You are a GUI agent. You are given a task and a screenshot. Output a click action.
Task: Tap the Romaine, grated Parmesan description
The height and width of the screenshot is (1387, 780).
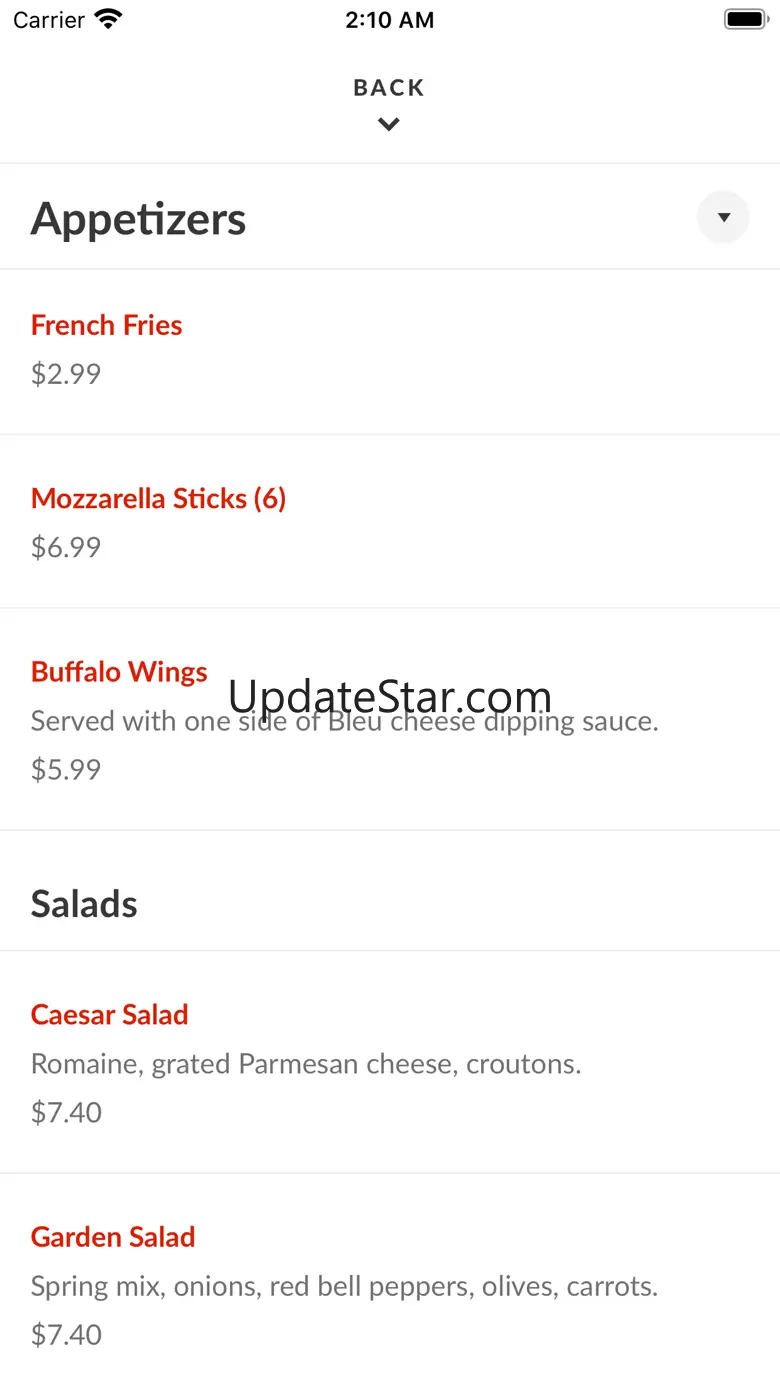(x=306, y=1063)
